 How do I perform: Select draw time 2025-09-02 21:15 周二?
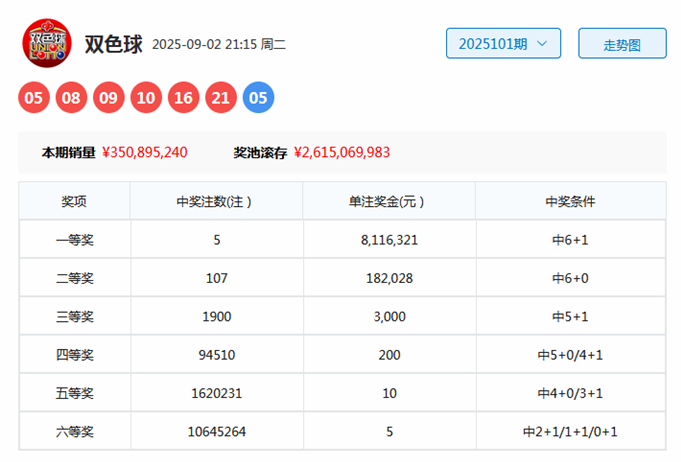pos(219,44)
